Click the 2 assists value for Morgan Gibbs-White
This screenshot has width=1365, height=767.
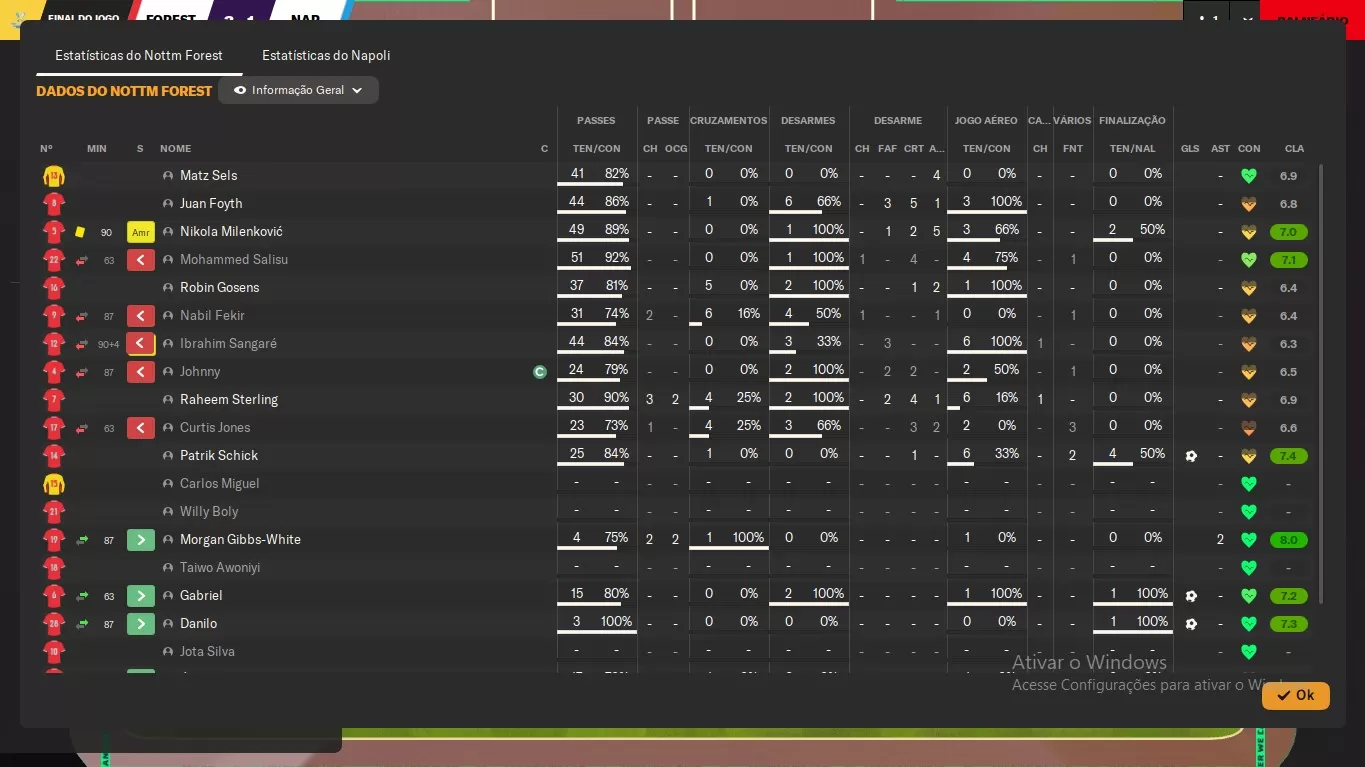(1220, 540)
